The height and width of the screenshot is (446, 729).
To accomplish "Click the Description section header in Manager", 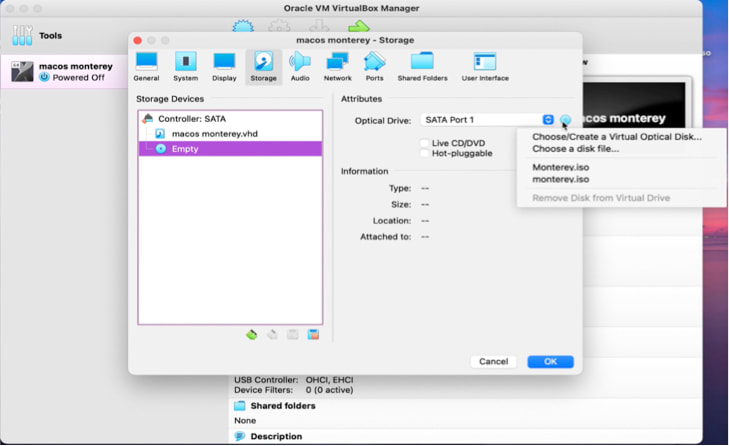I will pyautogui.click(x=276, y=436).
